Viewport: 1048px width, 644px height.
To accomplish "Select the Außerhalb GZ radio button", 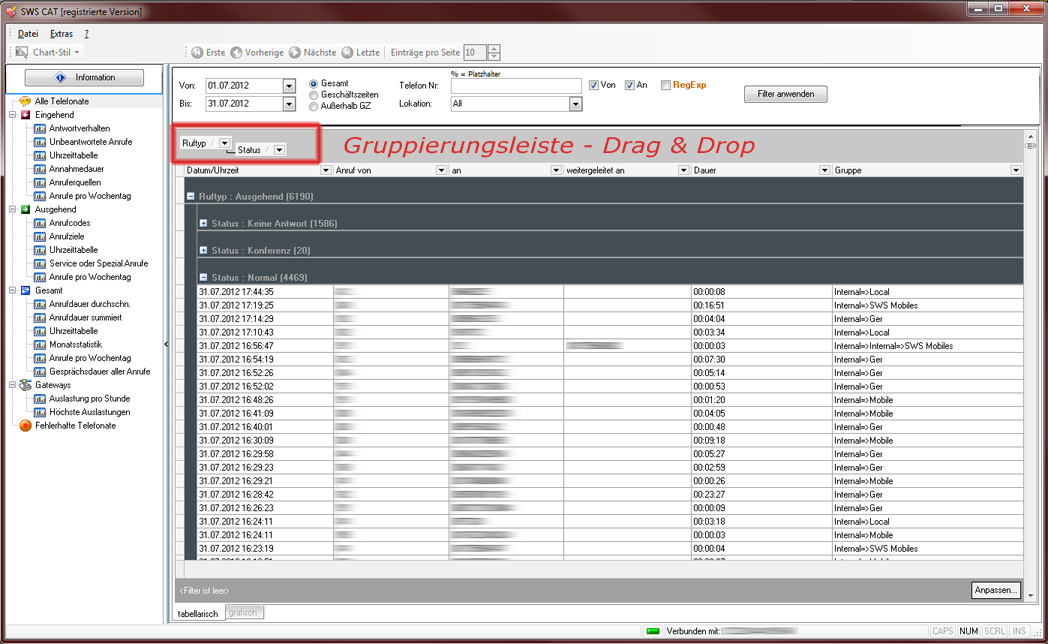I will click(x=313, y=106).
